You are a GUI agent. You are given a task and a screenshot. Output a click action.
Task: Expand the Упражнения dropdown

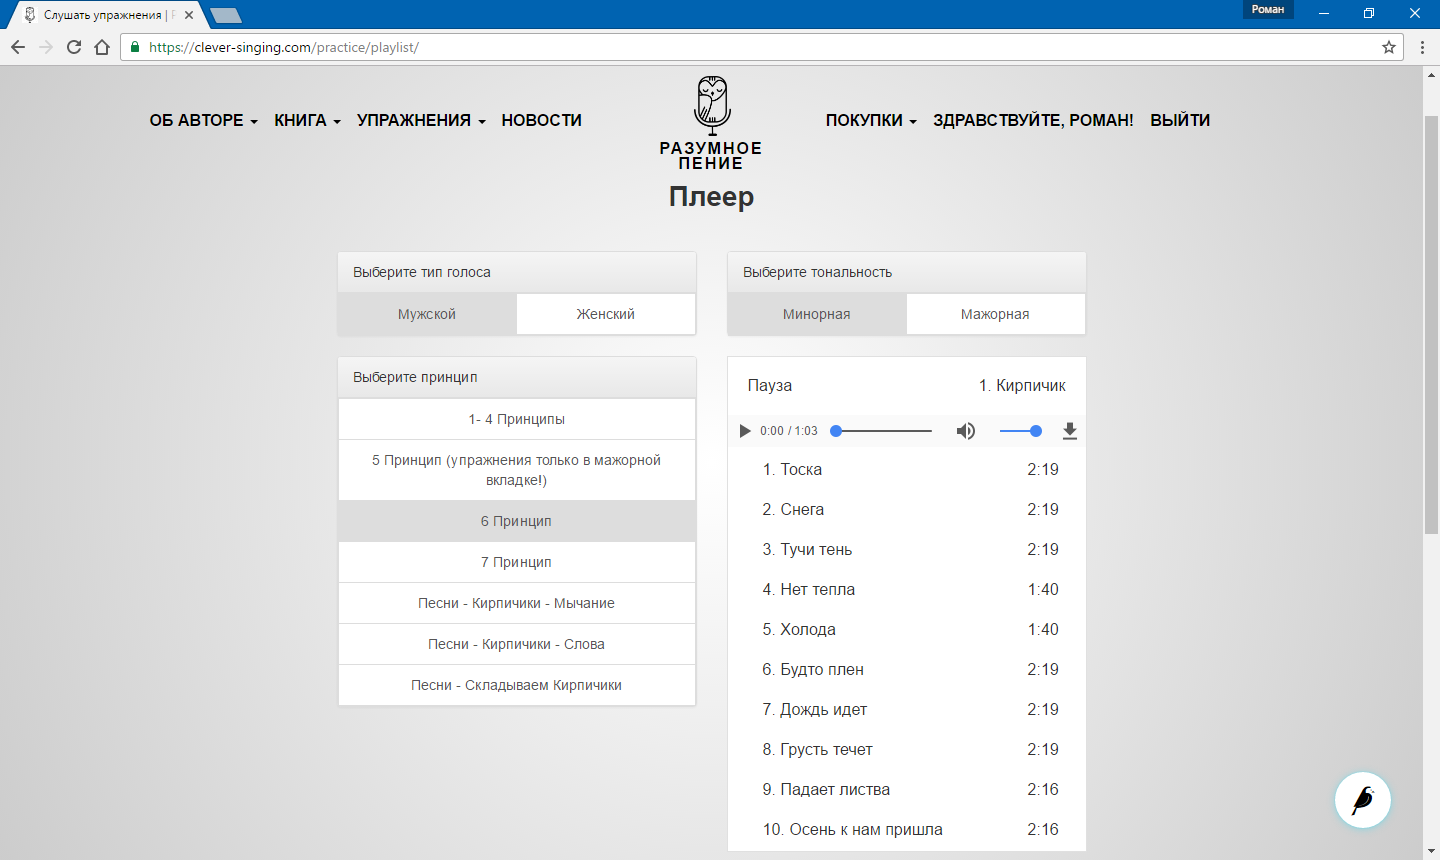[x=421, y=120]
